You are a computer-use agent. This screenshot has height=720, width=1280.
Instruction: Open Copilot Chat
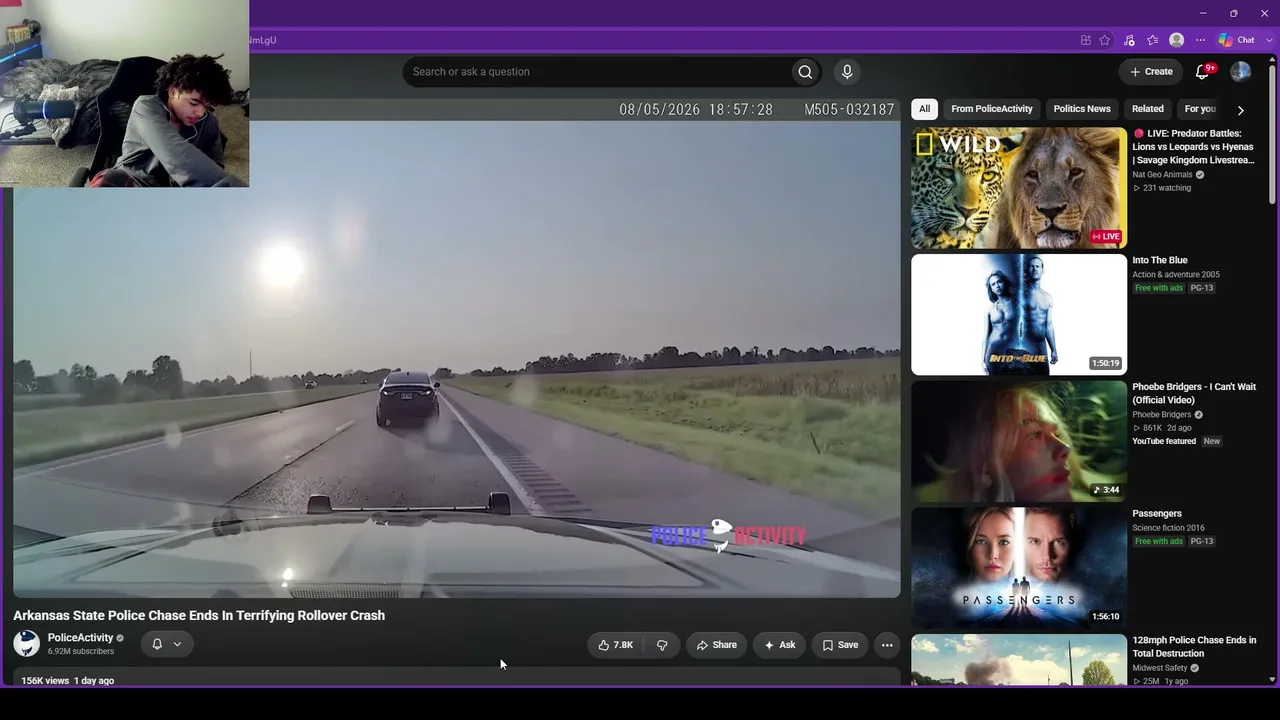click(x=1237, y=40)
